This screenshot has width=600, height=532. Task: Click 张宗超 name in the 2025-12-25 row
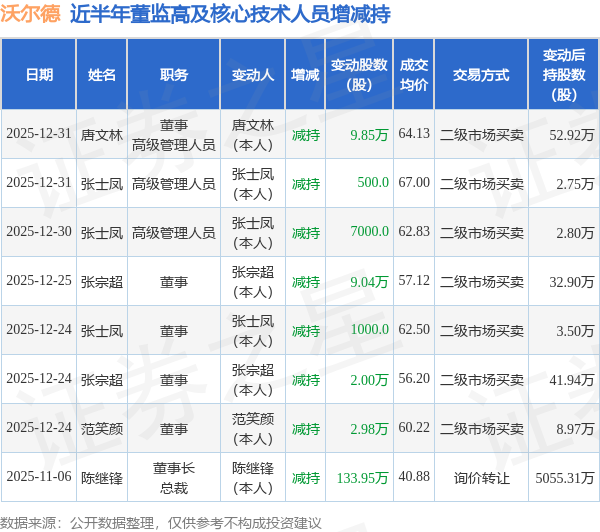coord(102,282)
